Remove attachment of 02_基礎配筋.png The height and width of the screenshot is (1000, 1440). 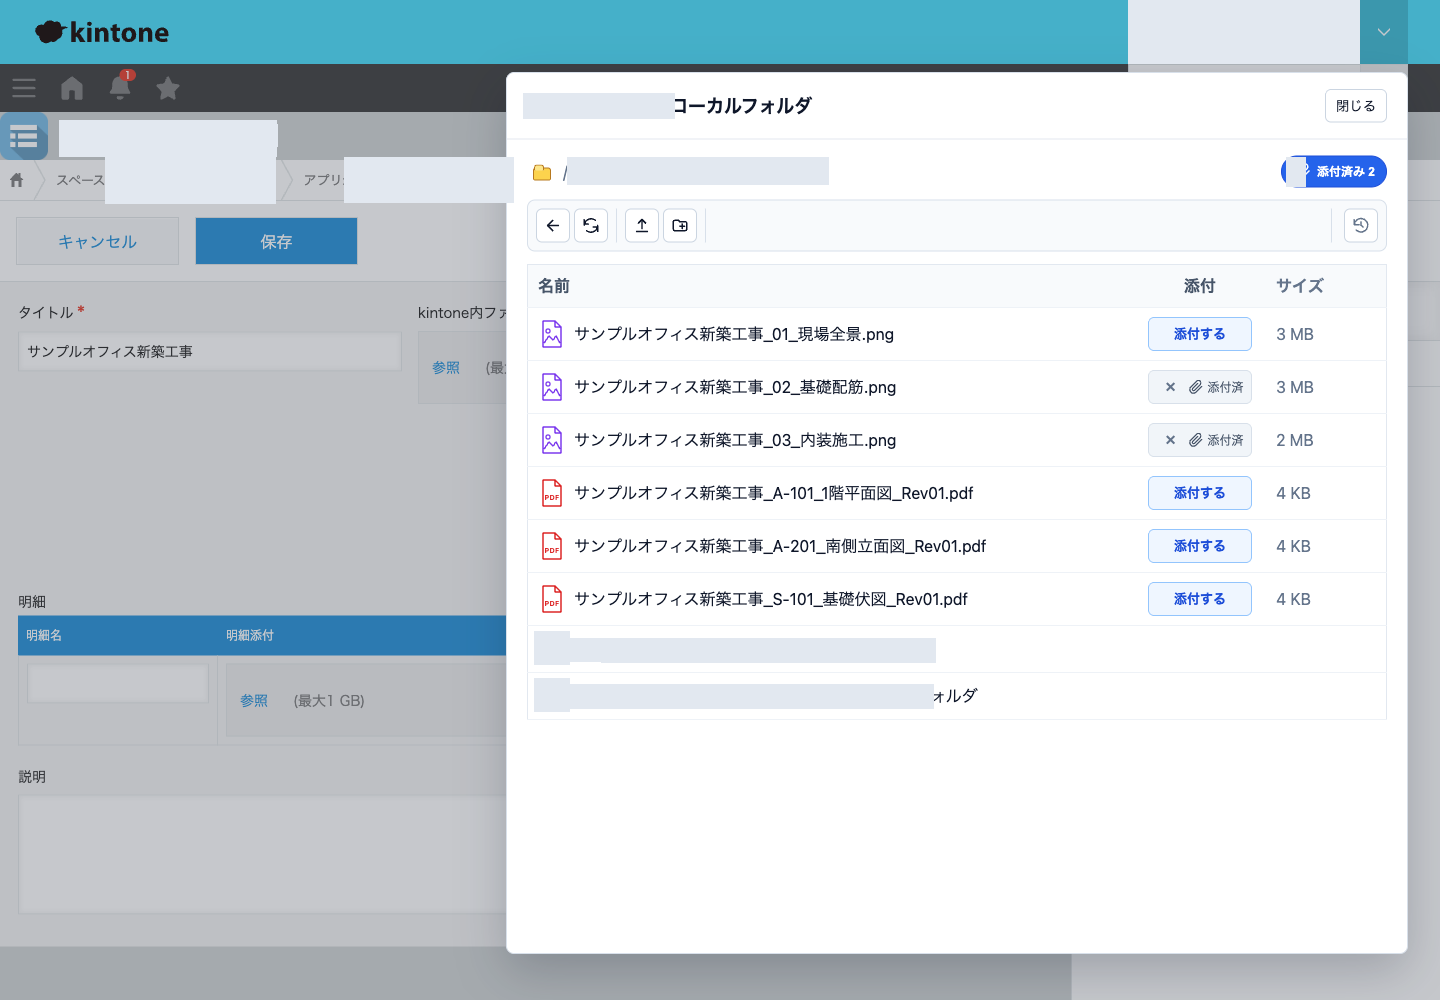click(1170, 387)
